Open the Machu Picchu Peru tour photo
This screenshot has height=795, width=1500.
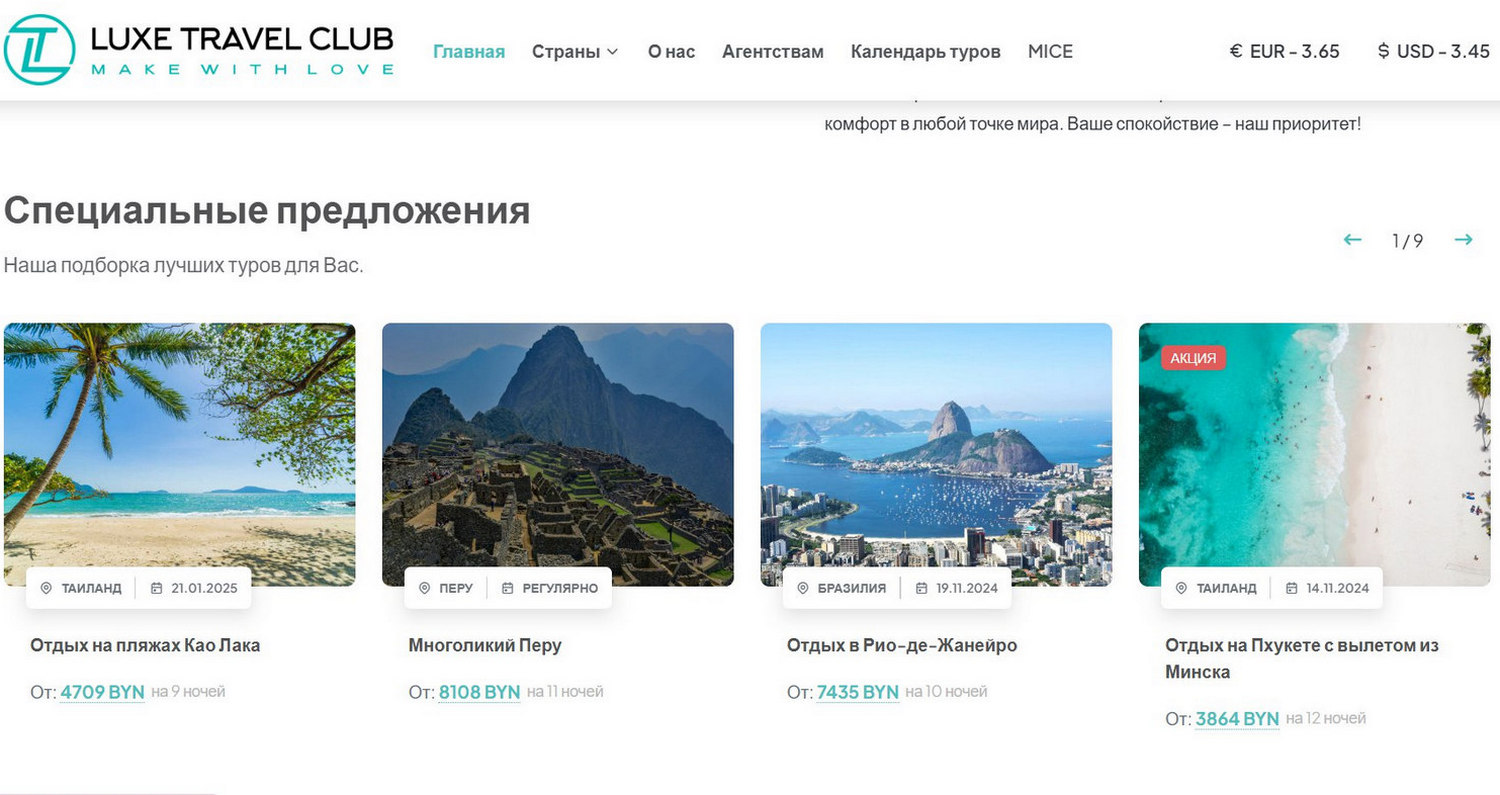click(558, 454)
